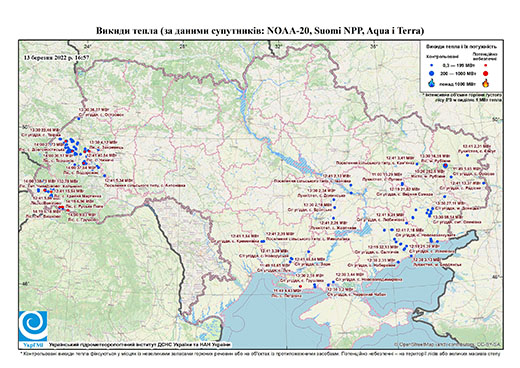Click the large red-blue marker near Rubizhne
This screenshot has height=368, width=520.
(445, 166)
